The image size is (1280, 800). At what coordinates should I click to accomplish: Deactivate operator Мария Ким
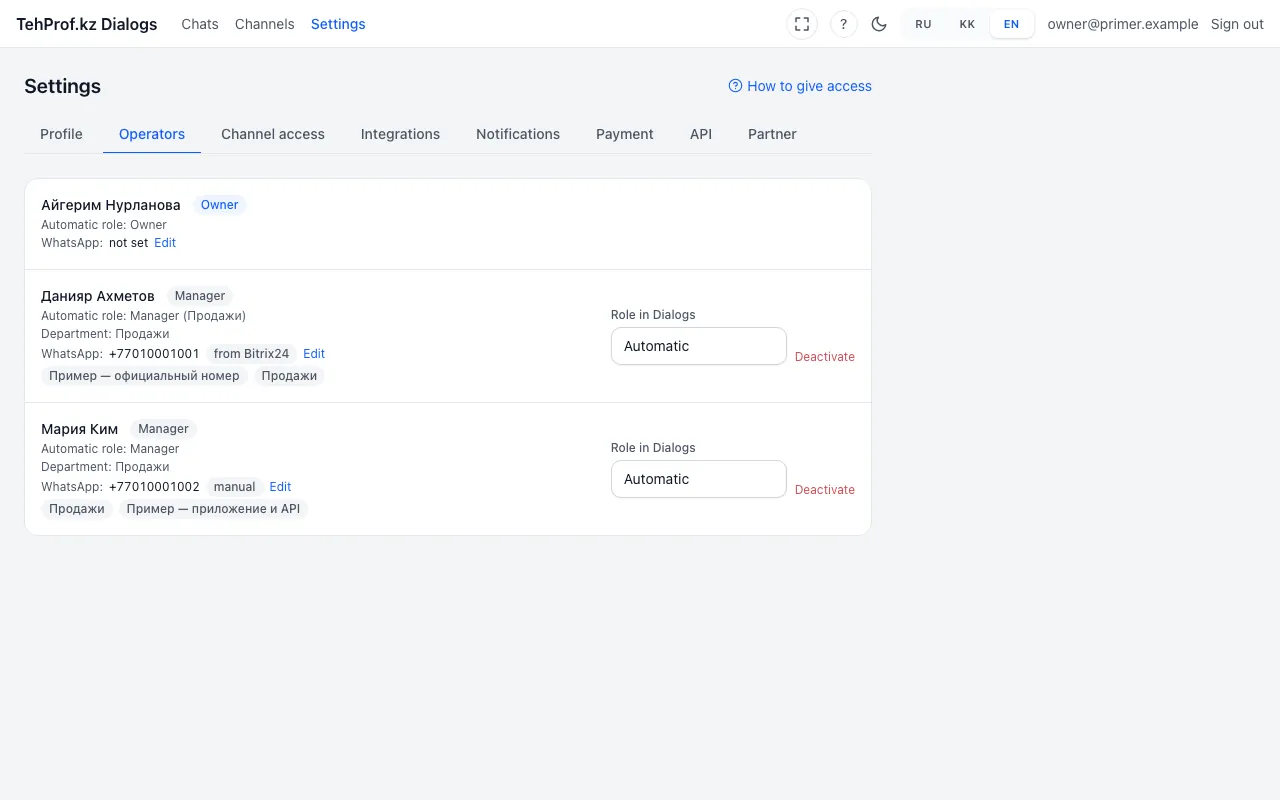[825, 490]
